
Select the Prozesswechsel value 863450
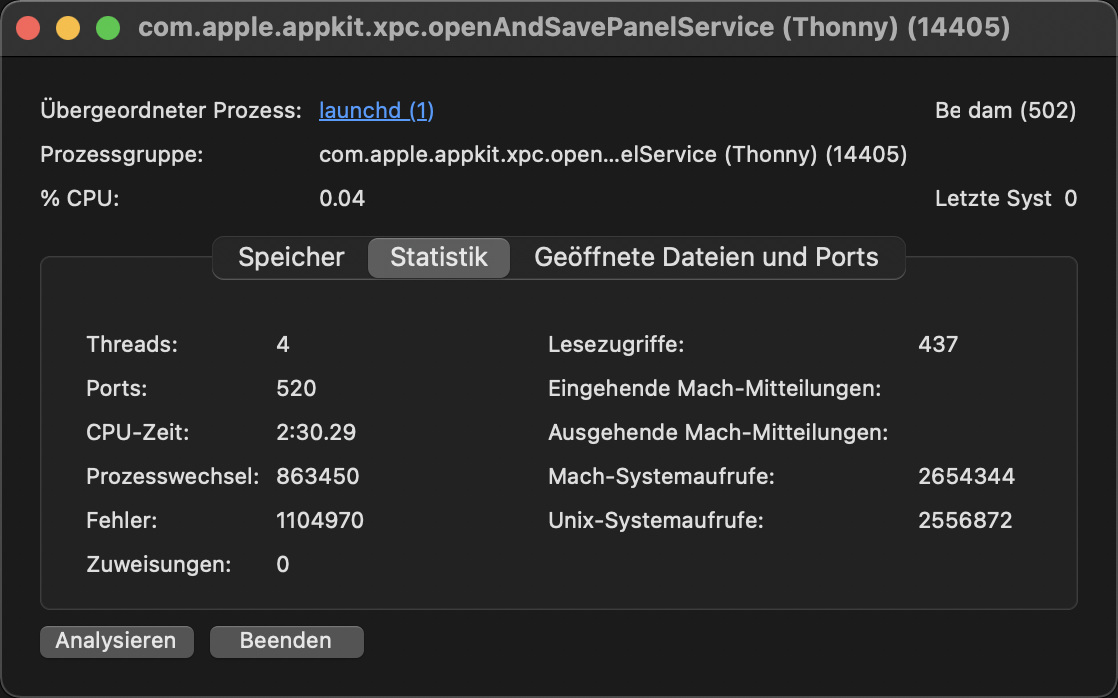[x=317, y=476]
